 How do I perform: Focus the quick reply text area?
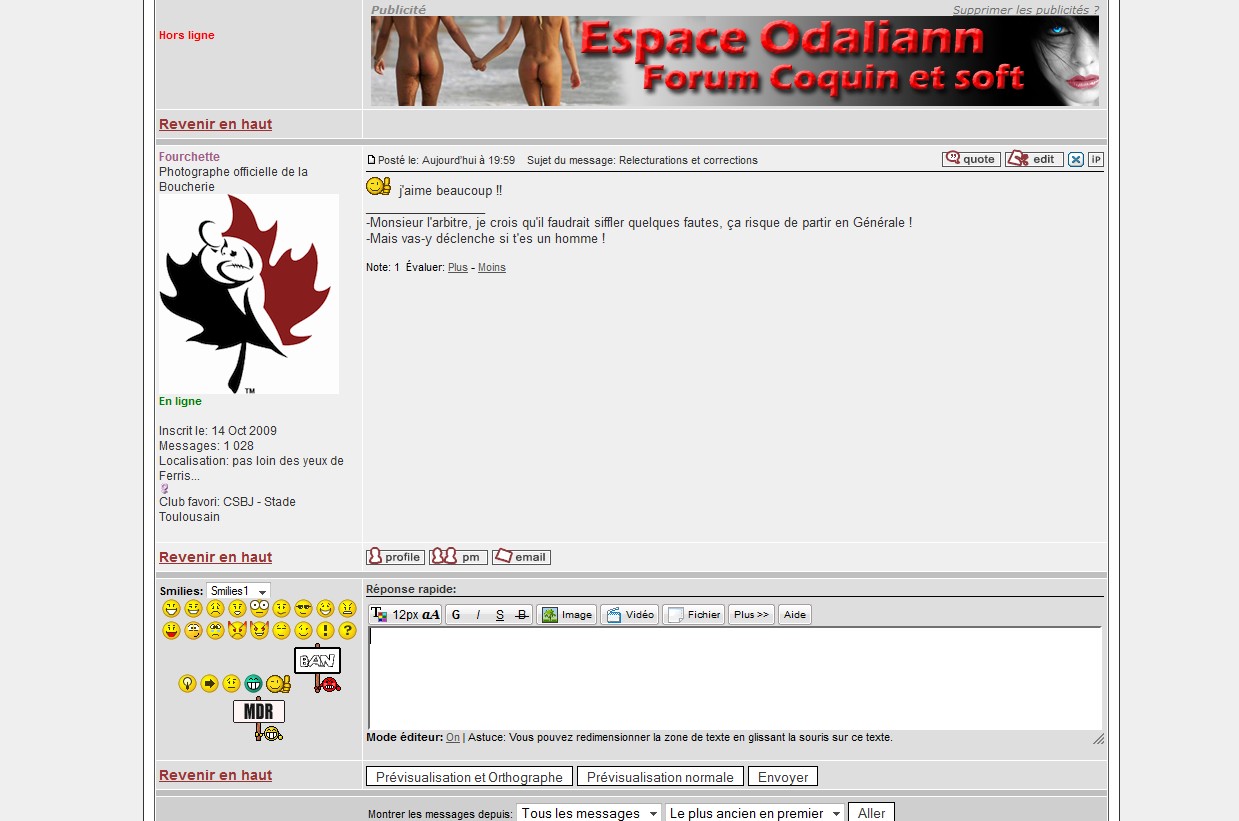click(735, 678)
